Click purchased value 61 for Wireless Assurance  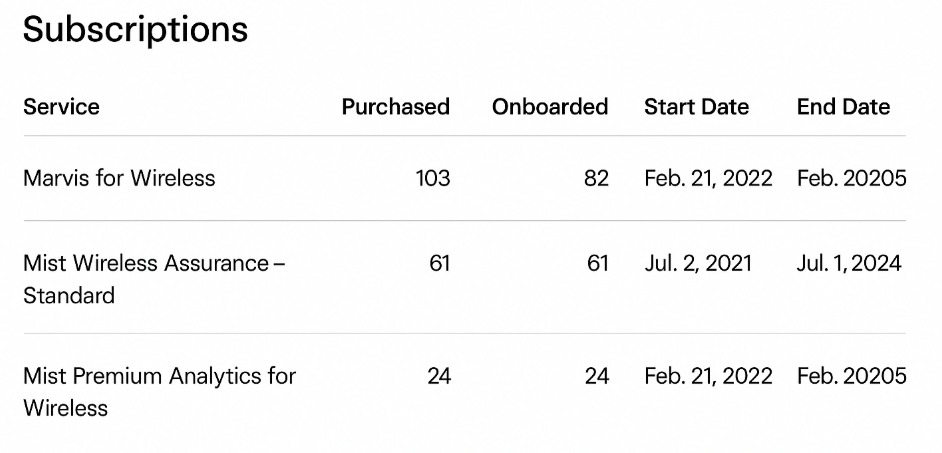click(x=439, y=264)
